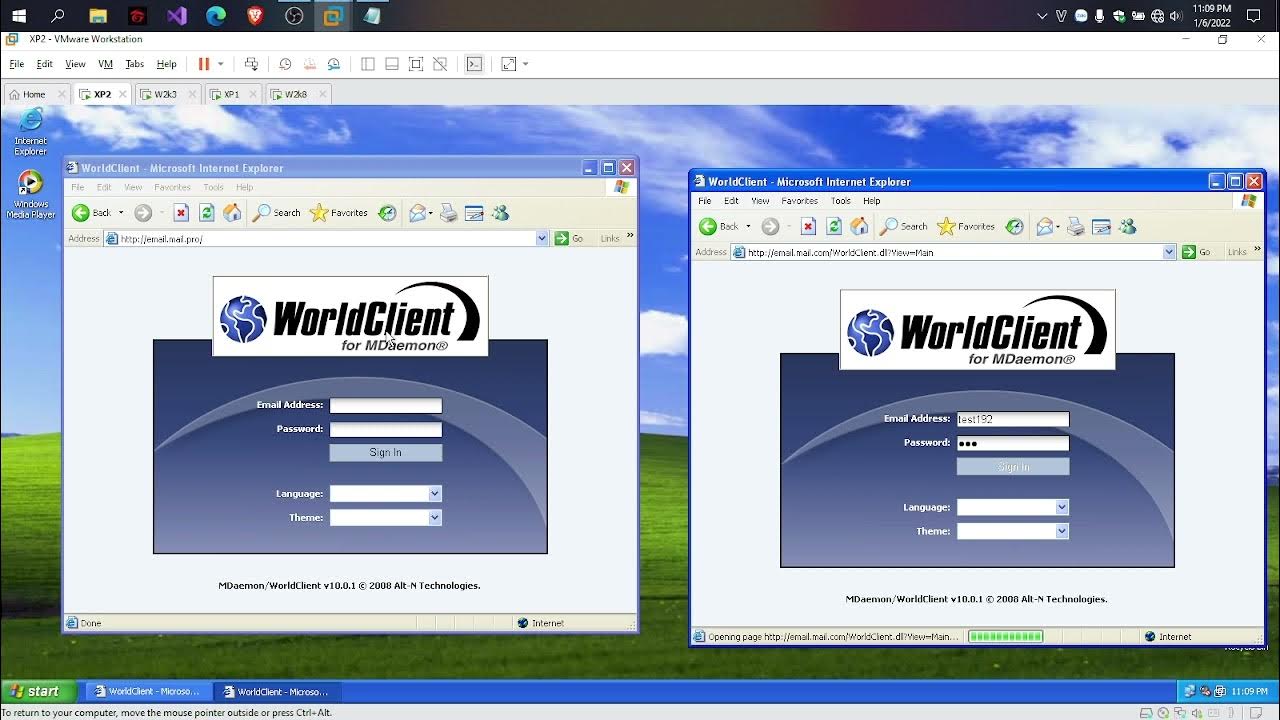Take a VM snapshot with clock icon
Screen dimensions: 1280x720
coord(285,64)
